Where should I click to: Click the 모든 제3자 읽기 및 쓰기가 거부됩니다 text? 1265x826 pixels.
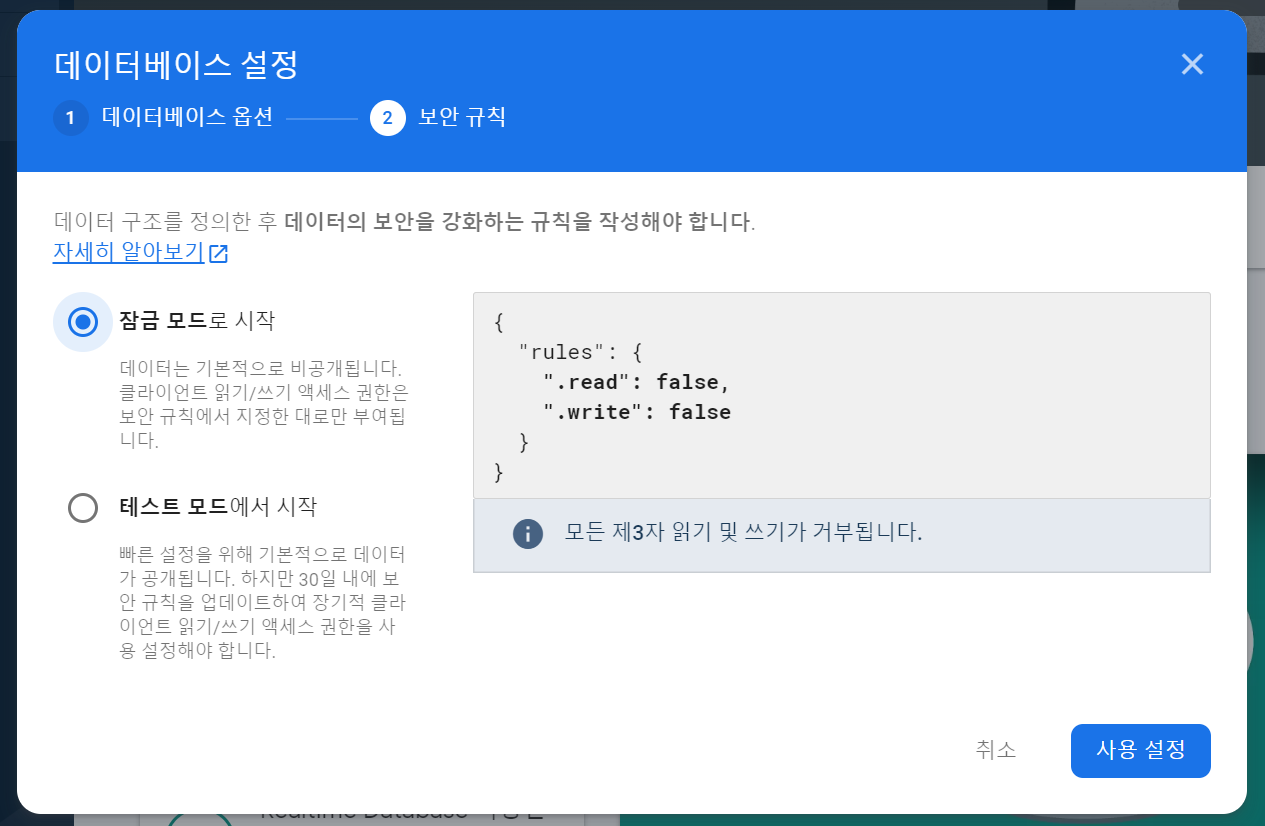(x=743, y=532)
